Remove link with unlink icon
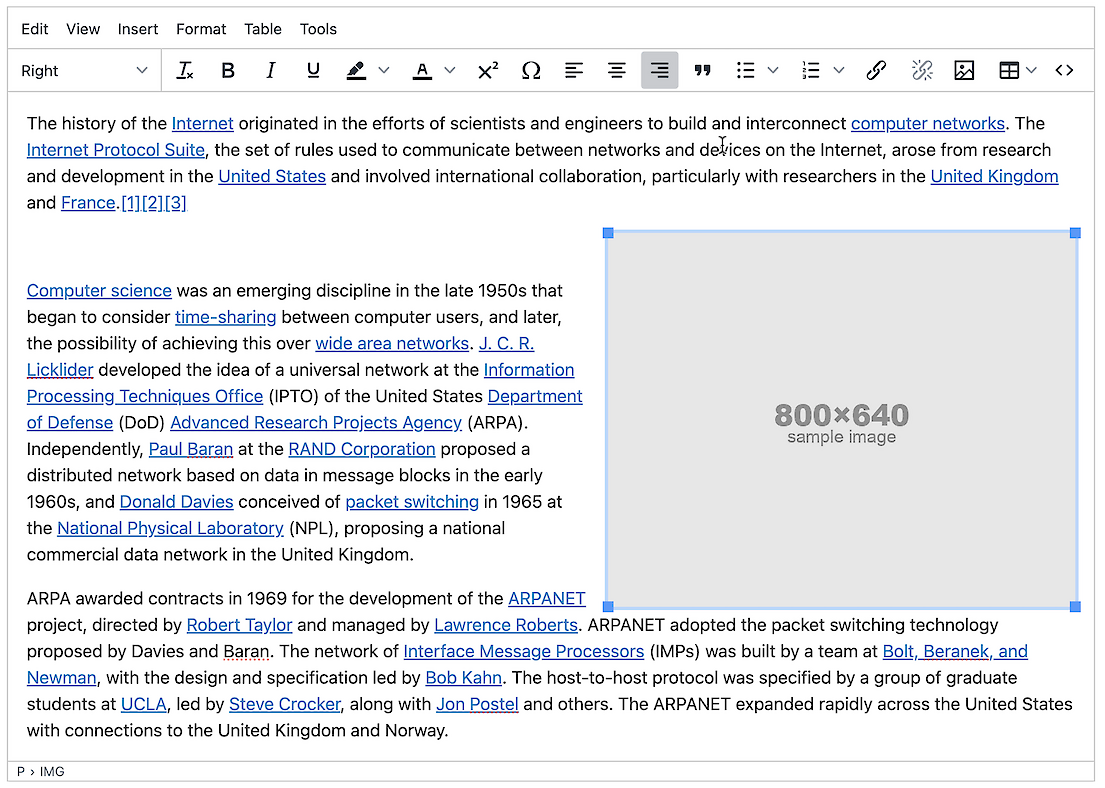Screen dimensions: 1105x788 point(921,71)
